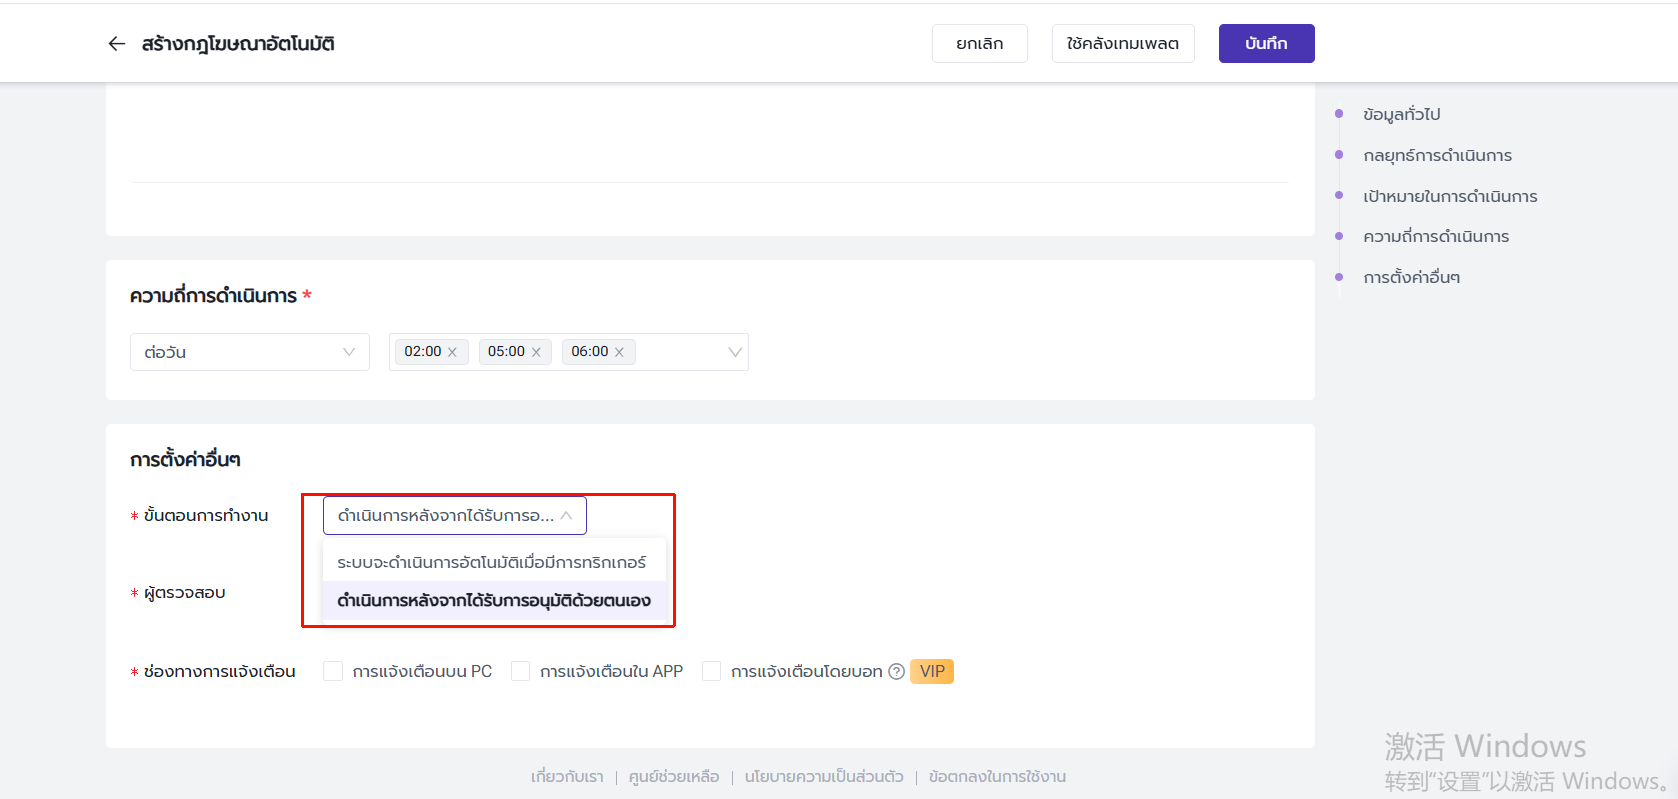Toggle การแจ้งเตือนโดยบอท checkbox

pos(711,671)
